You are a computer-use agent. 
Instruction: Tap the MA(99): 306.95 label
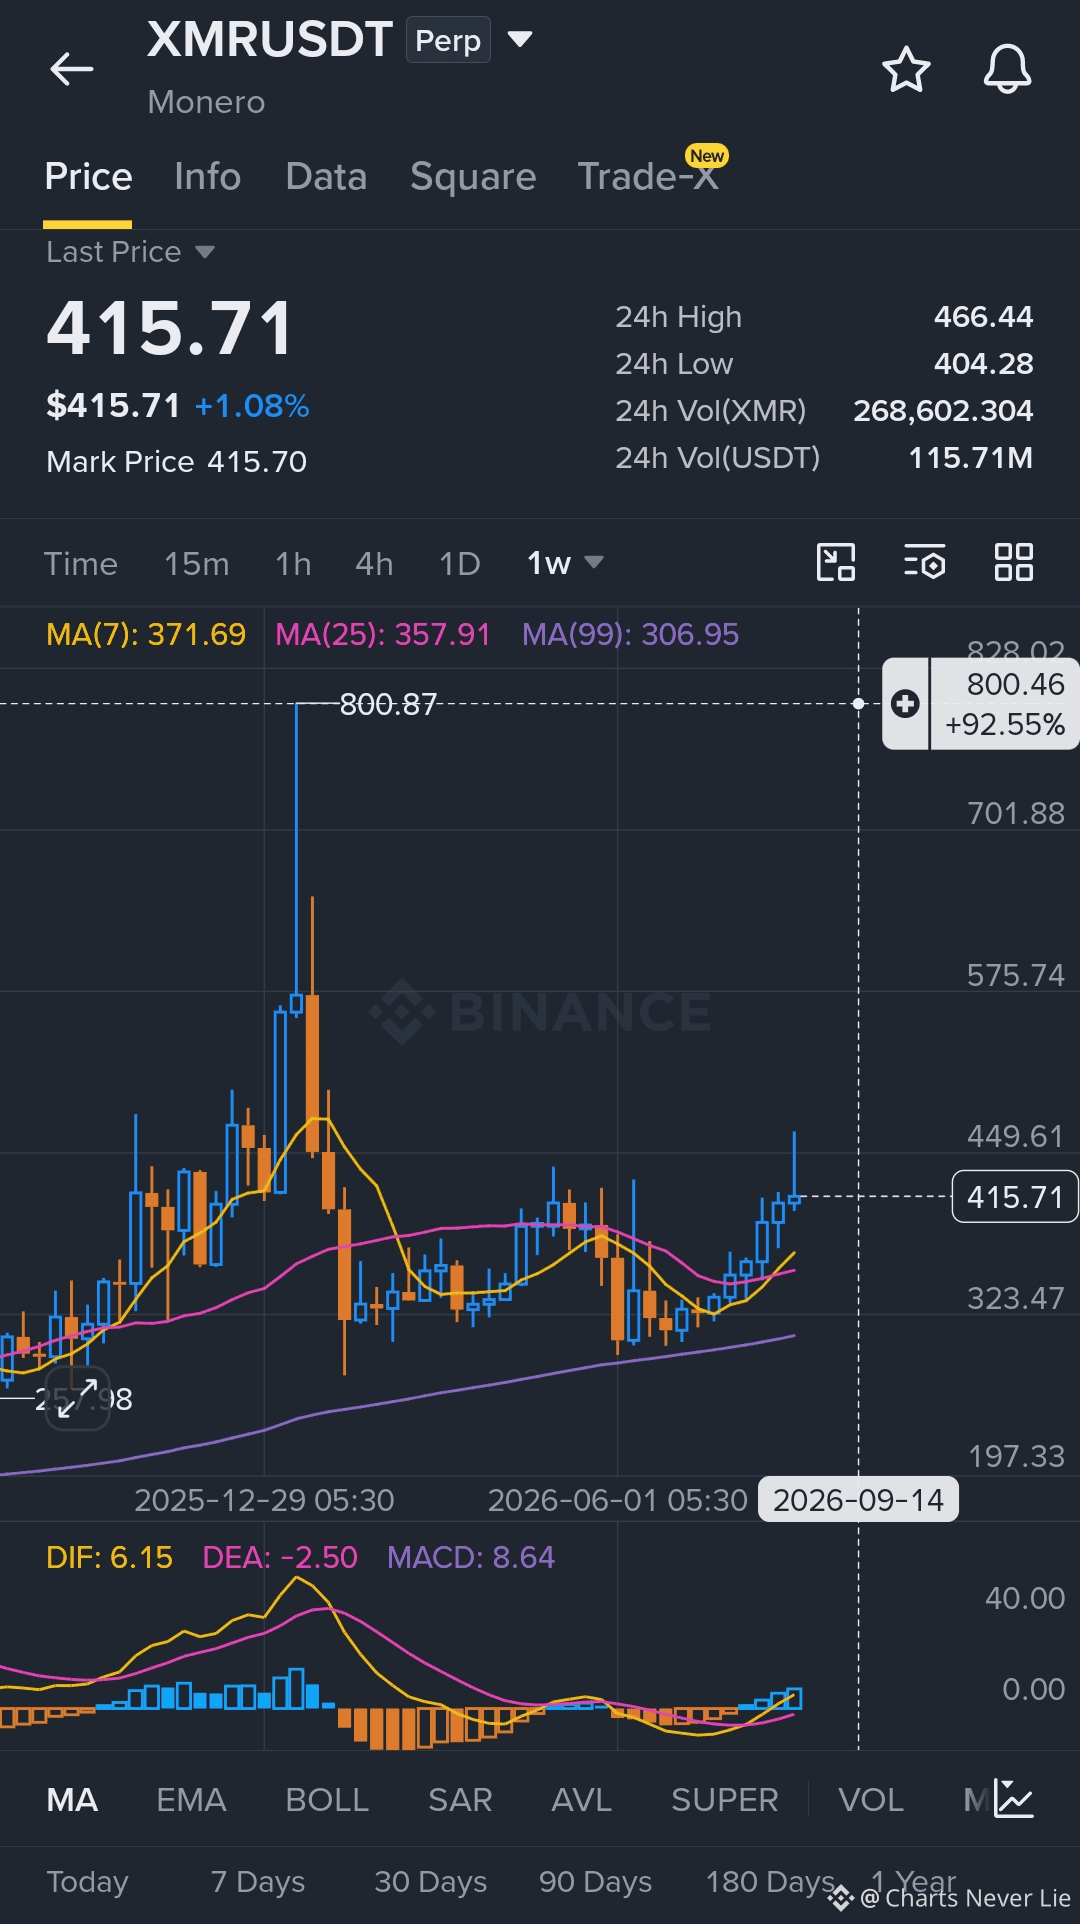point(630,634)
